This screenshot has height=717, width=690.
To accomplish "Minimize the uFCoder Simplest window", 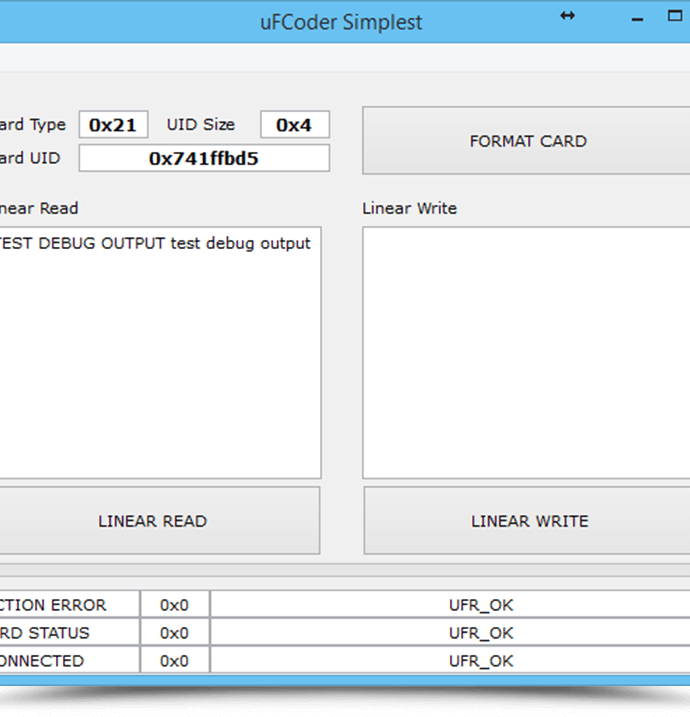I will (x=637, y=19).
